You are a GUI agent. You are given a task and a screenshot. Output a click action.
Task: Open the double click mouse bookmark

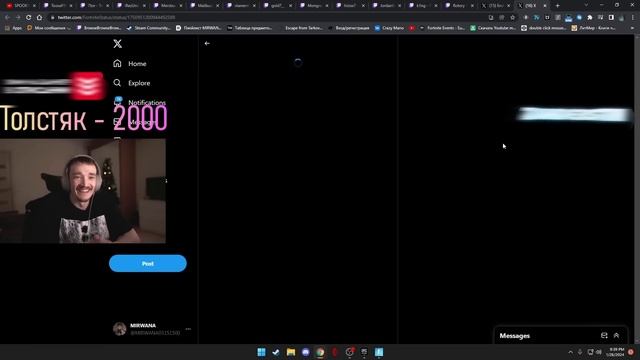click(544, 28)
